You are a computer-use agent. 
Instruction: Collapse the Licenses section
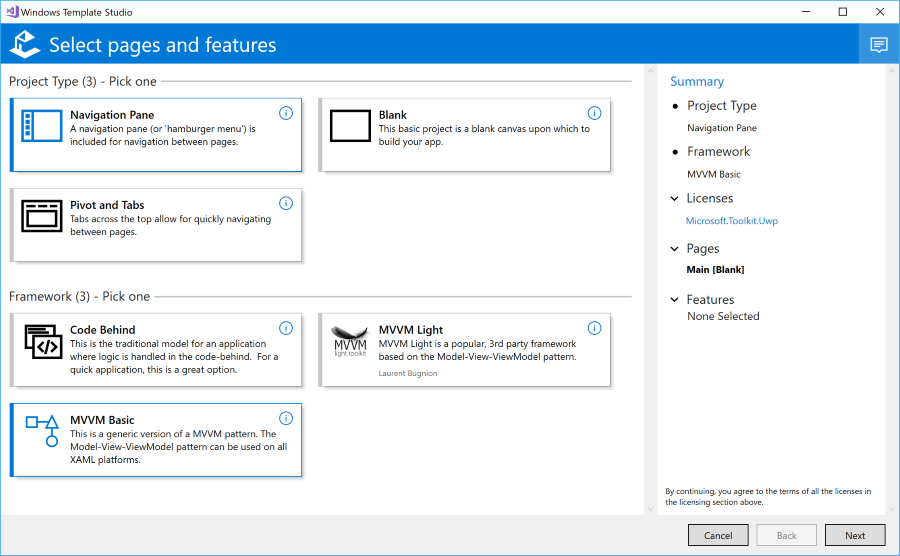674,199
